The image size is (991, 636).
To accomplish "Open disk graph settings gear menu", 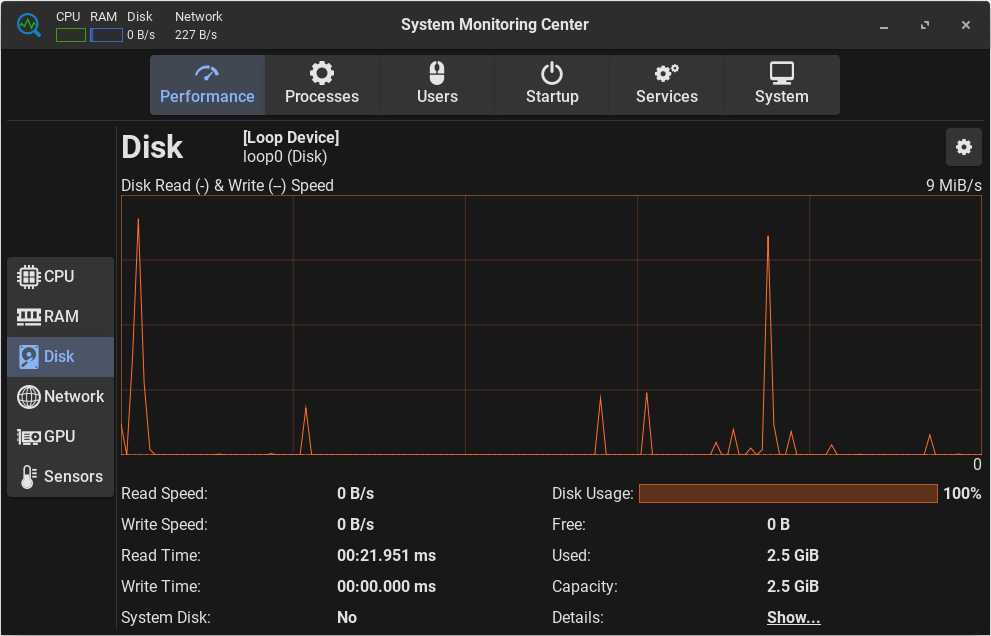I will [x=963, y=147].
